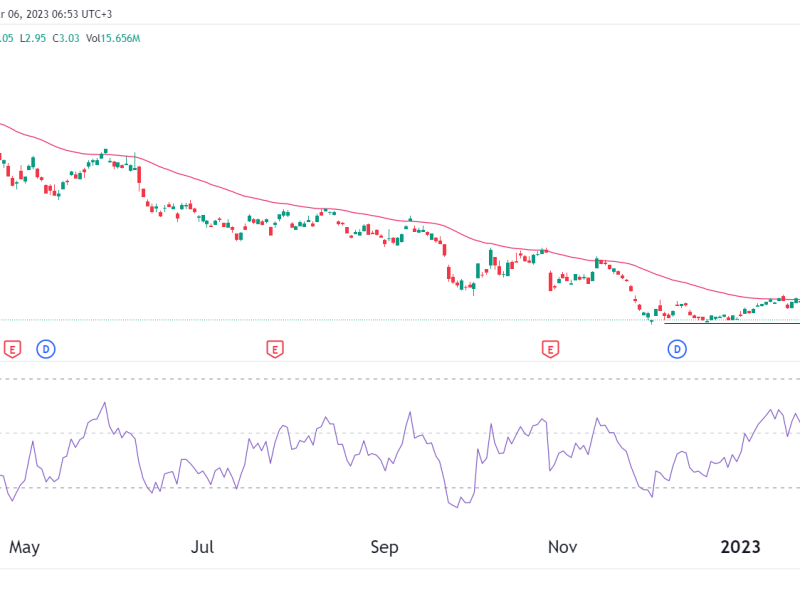Click the Jul label on time axis
This screenshot has height=600, width=800.
coord(203,547)
